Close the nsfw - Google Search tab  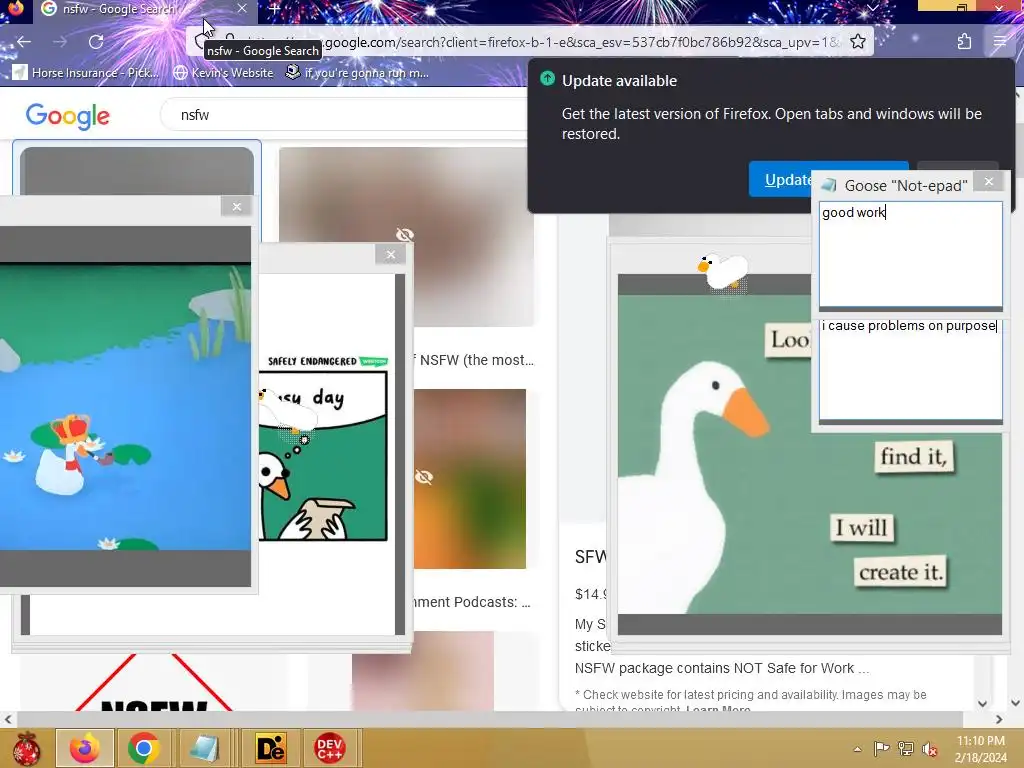[242, 8]
